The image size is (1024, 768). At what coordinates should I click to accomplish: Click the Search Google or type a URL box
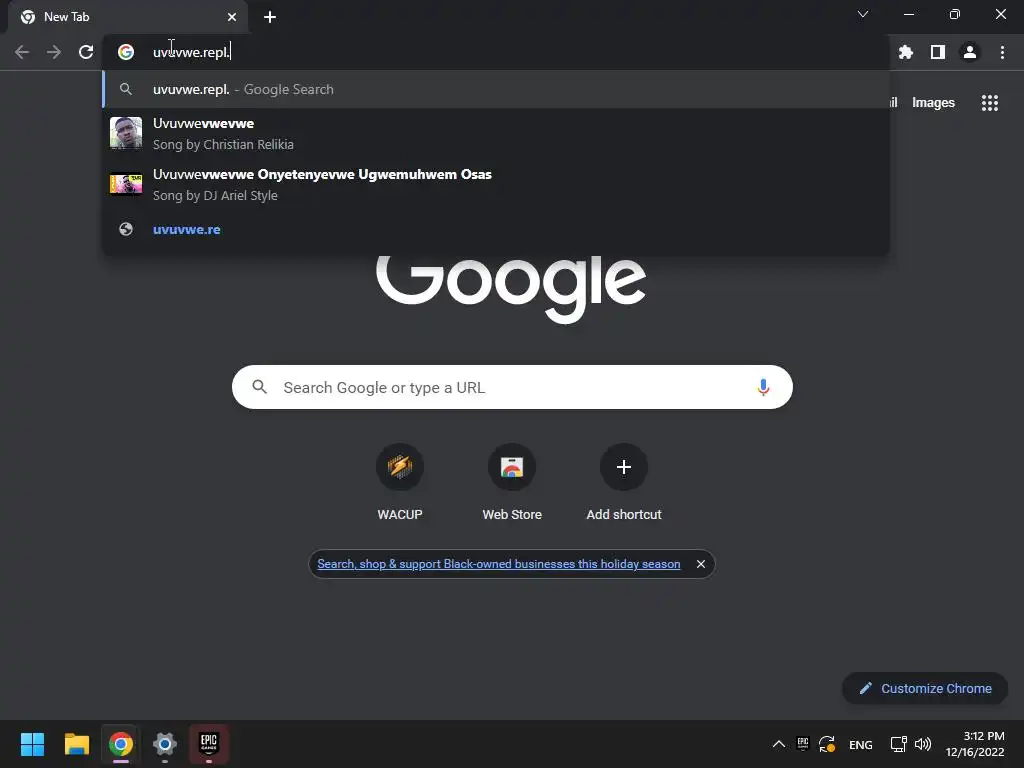click(x=512, y=387)
